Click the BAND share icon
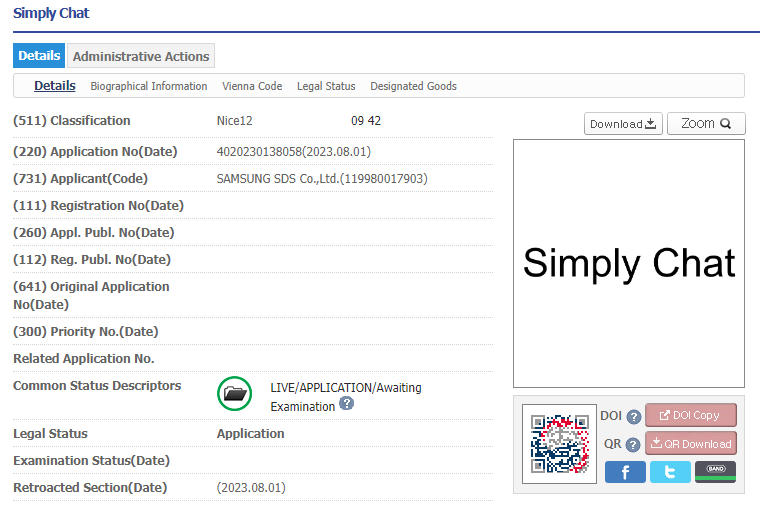Image resolution: width=760 pixels, height=507 pixels. point(715,472)
